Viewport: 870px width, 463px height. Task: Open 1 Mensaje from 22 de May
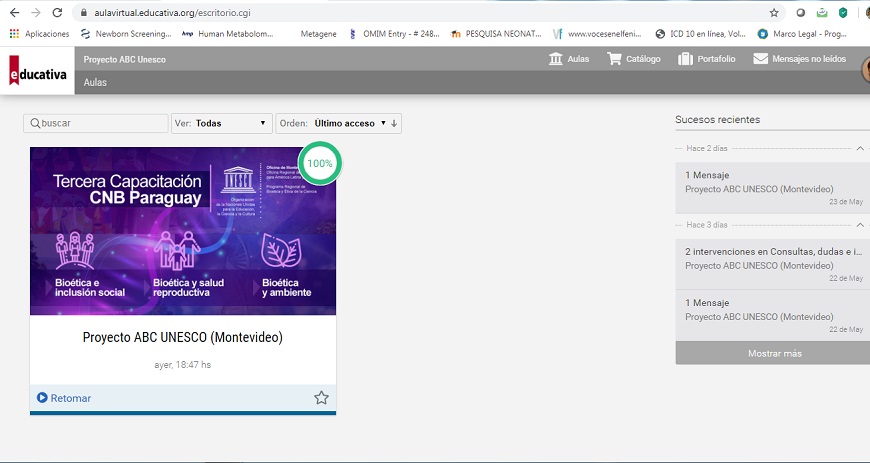tap(772, 315)
